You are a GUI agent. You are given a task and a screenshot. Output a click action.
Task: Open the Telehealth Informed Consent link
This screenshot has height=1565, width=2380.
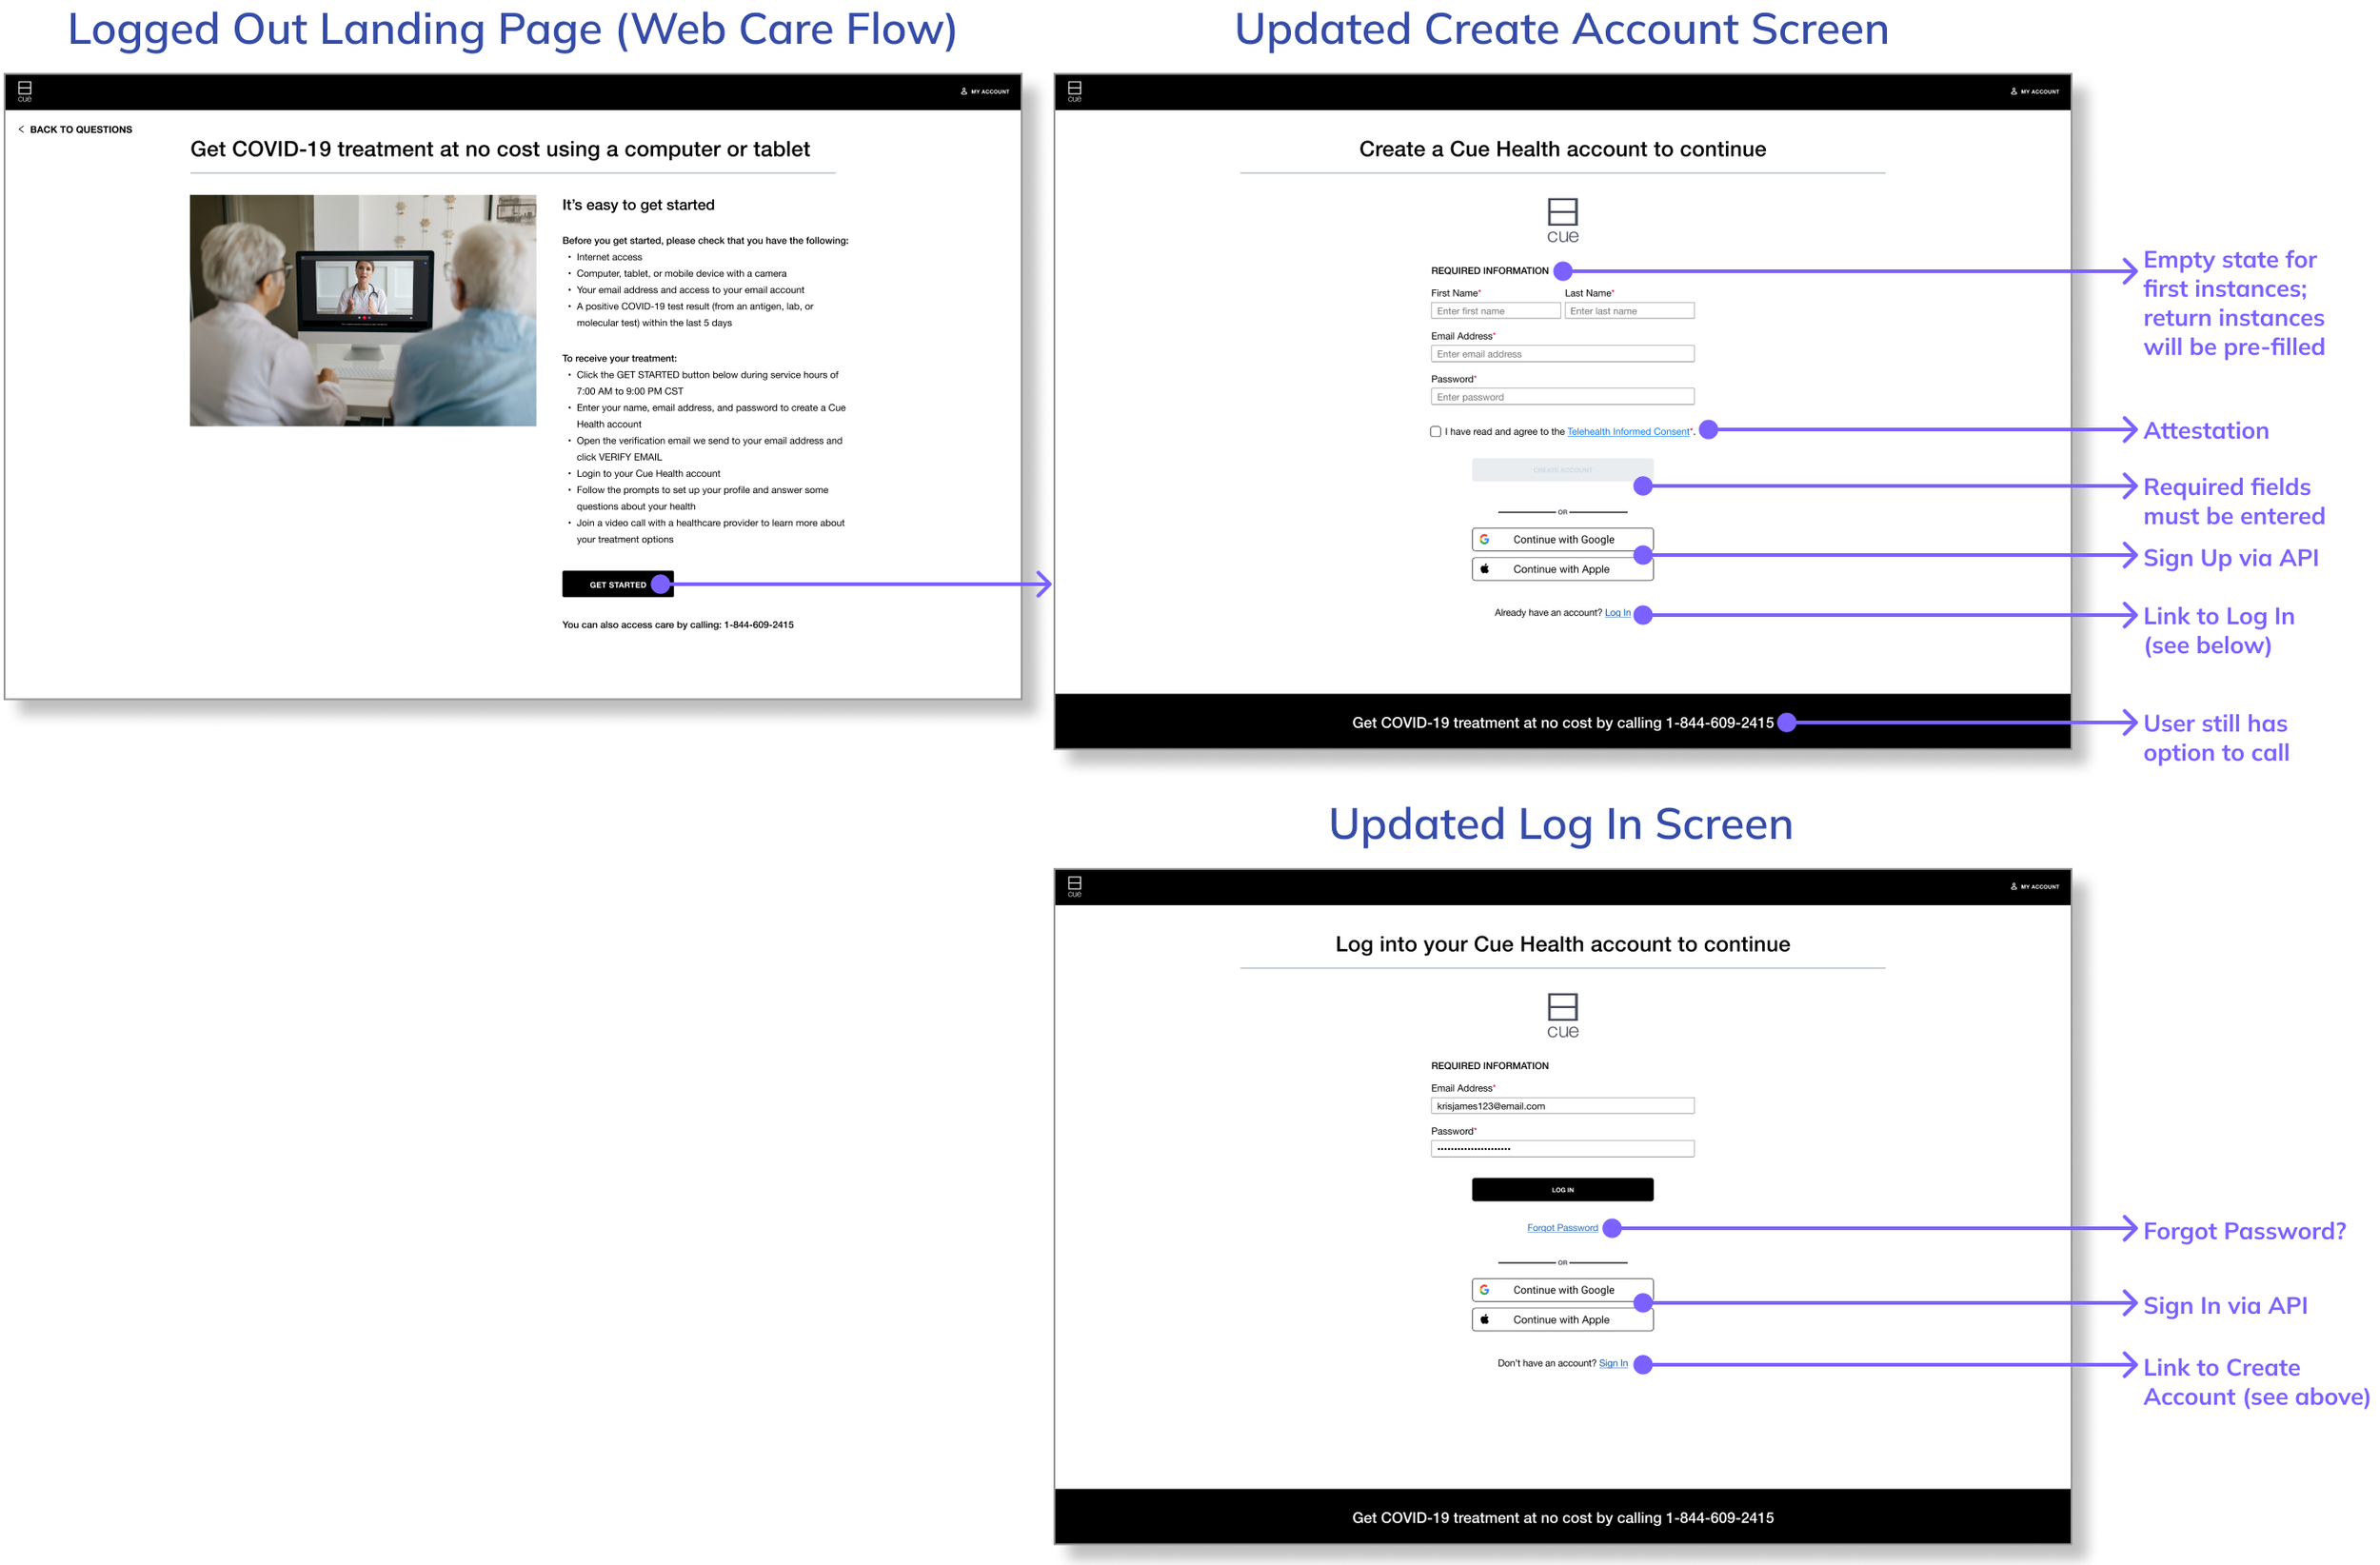click(x=1627, y=432)
